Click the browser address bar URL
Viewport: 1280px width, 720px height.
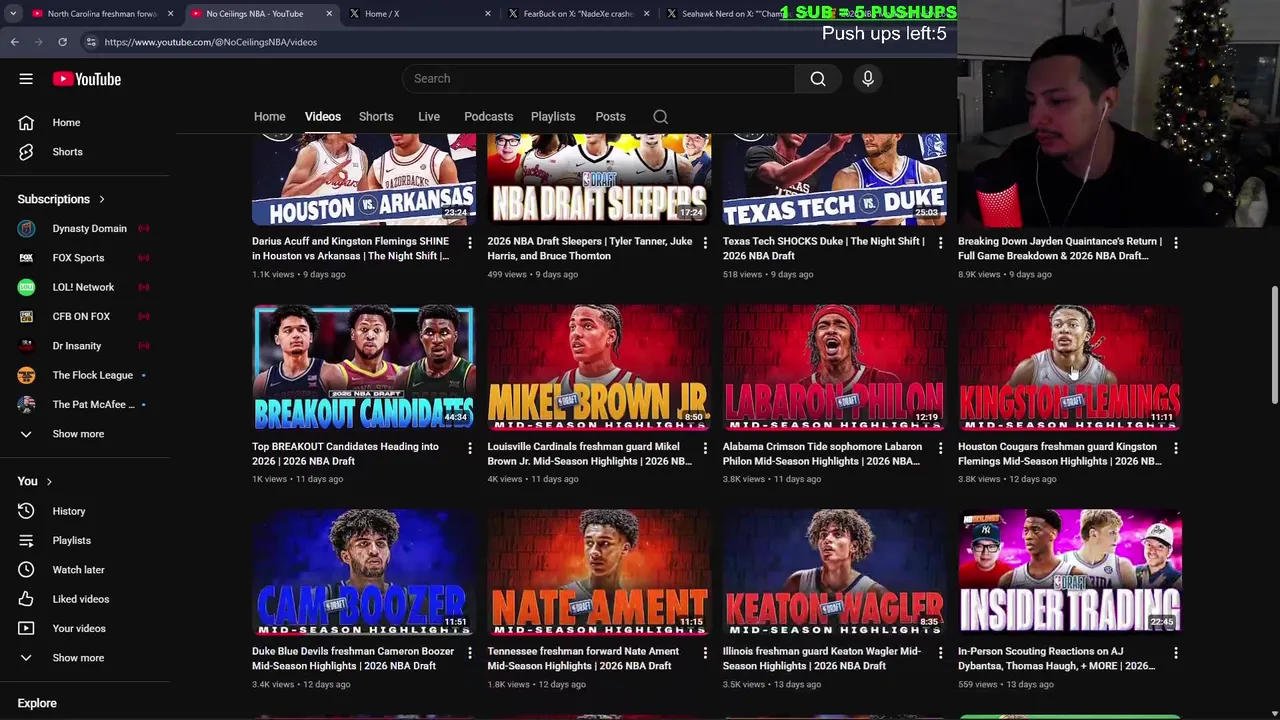(211, 42)
